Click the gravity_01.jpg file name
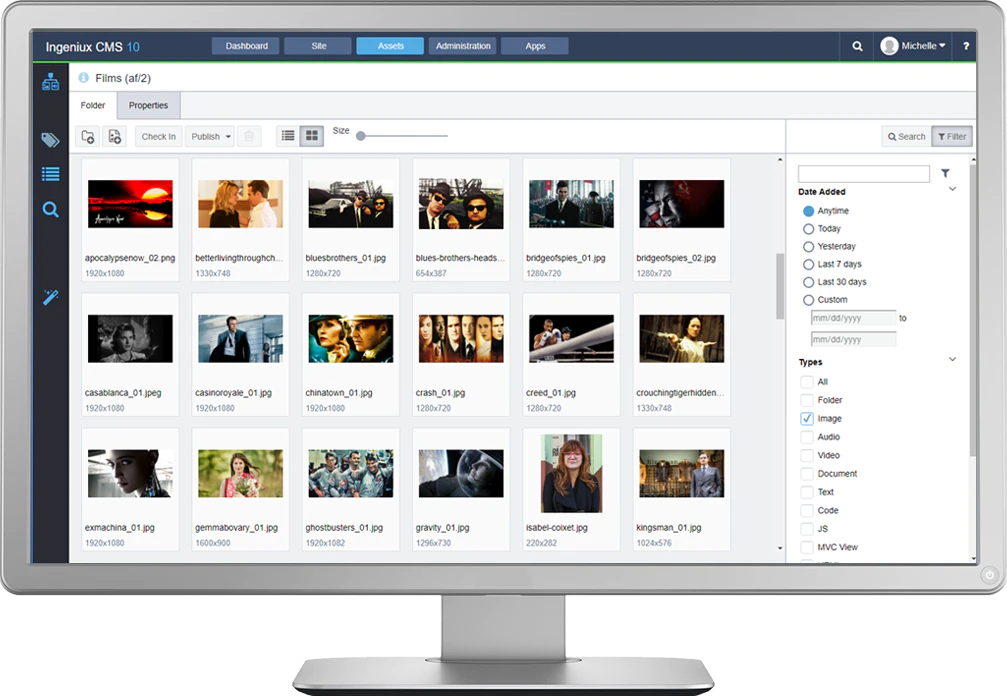This screenshot has height=696, width=1007. pos(442,528)
